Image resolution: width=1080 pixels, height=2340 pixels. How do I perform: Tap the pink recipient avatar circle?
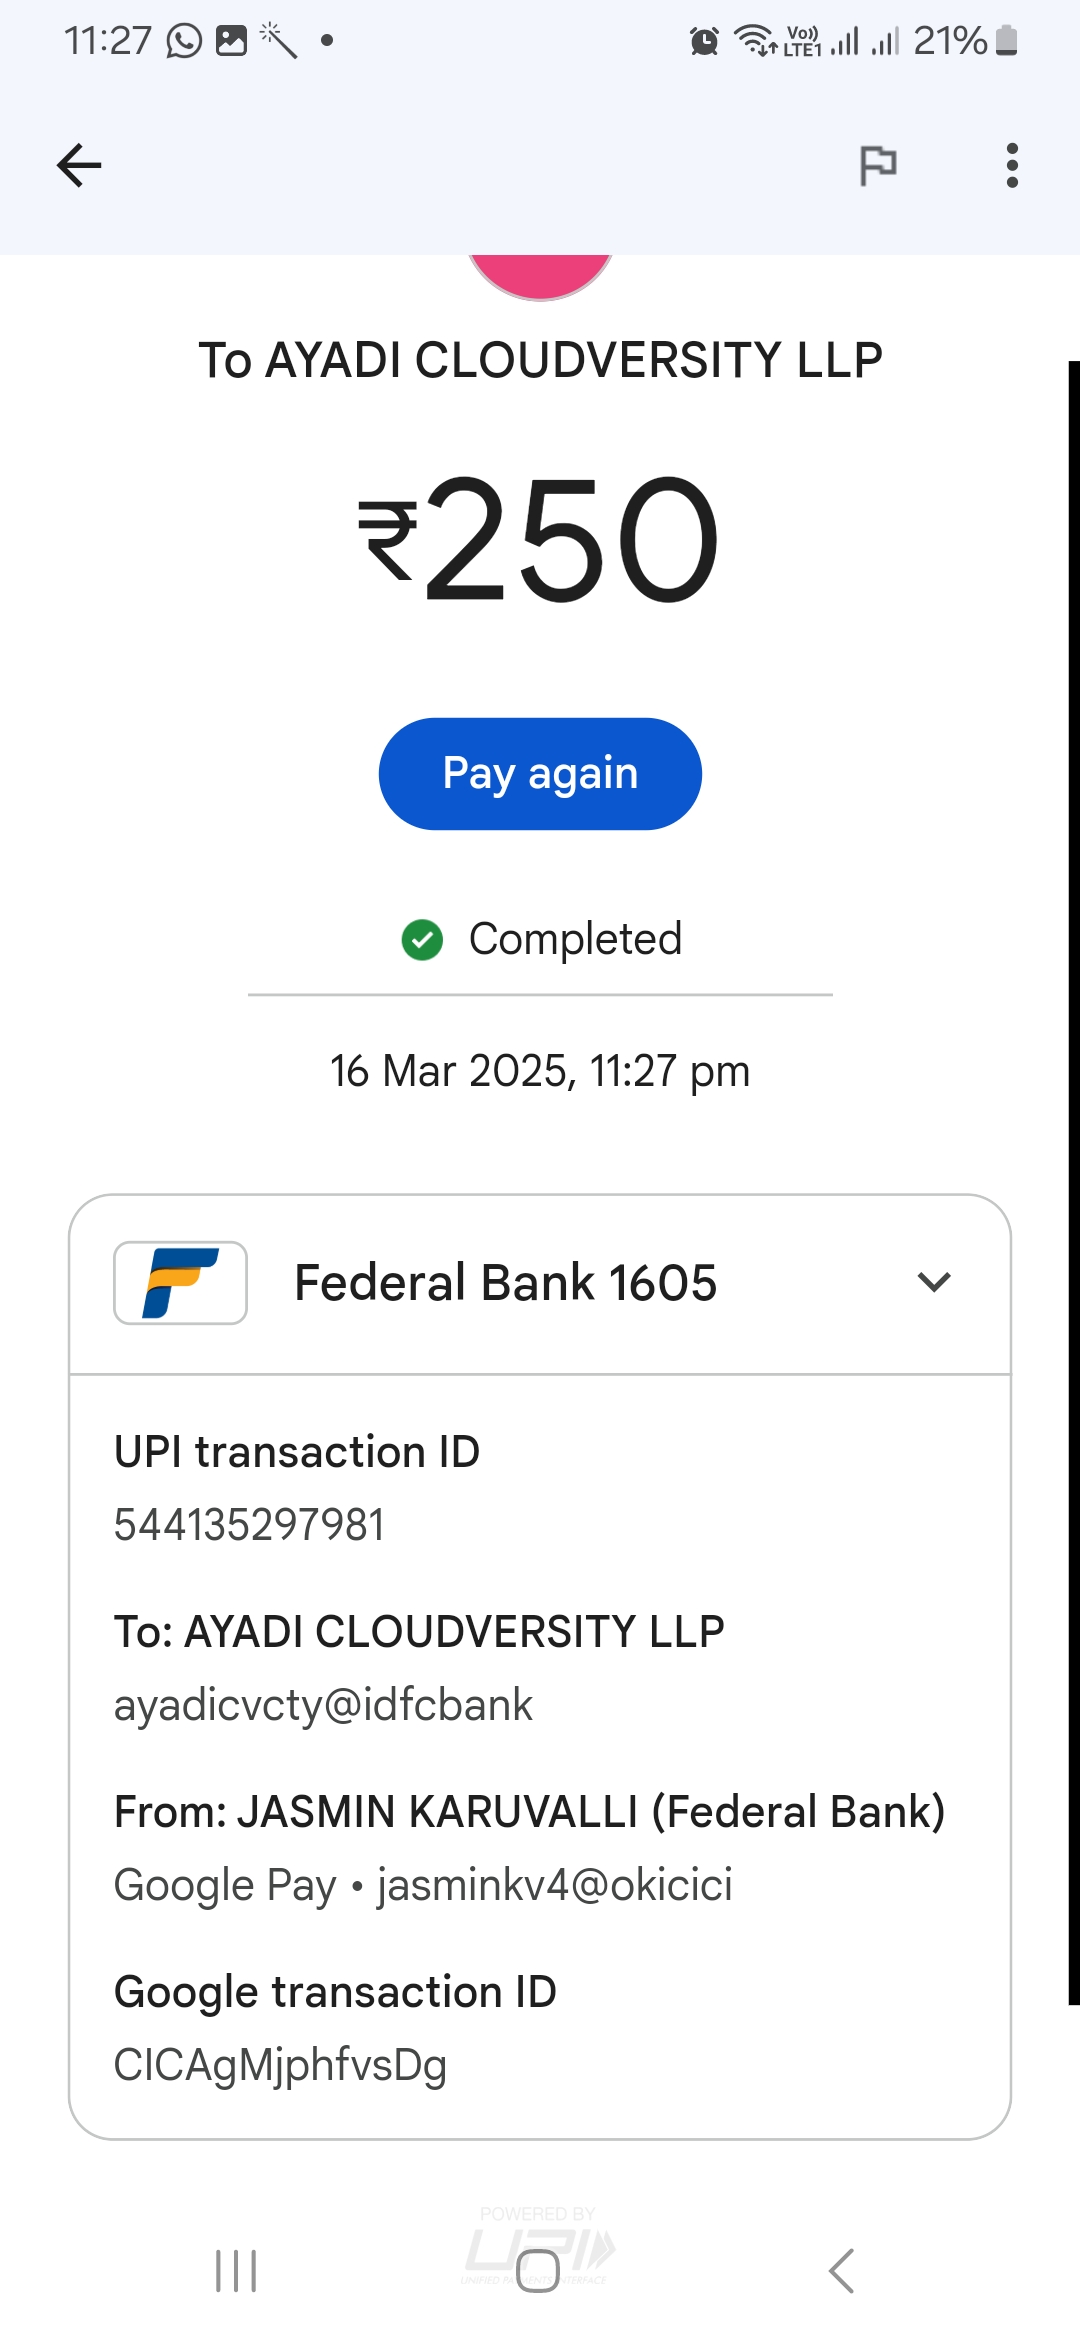[x=540, y=273]
